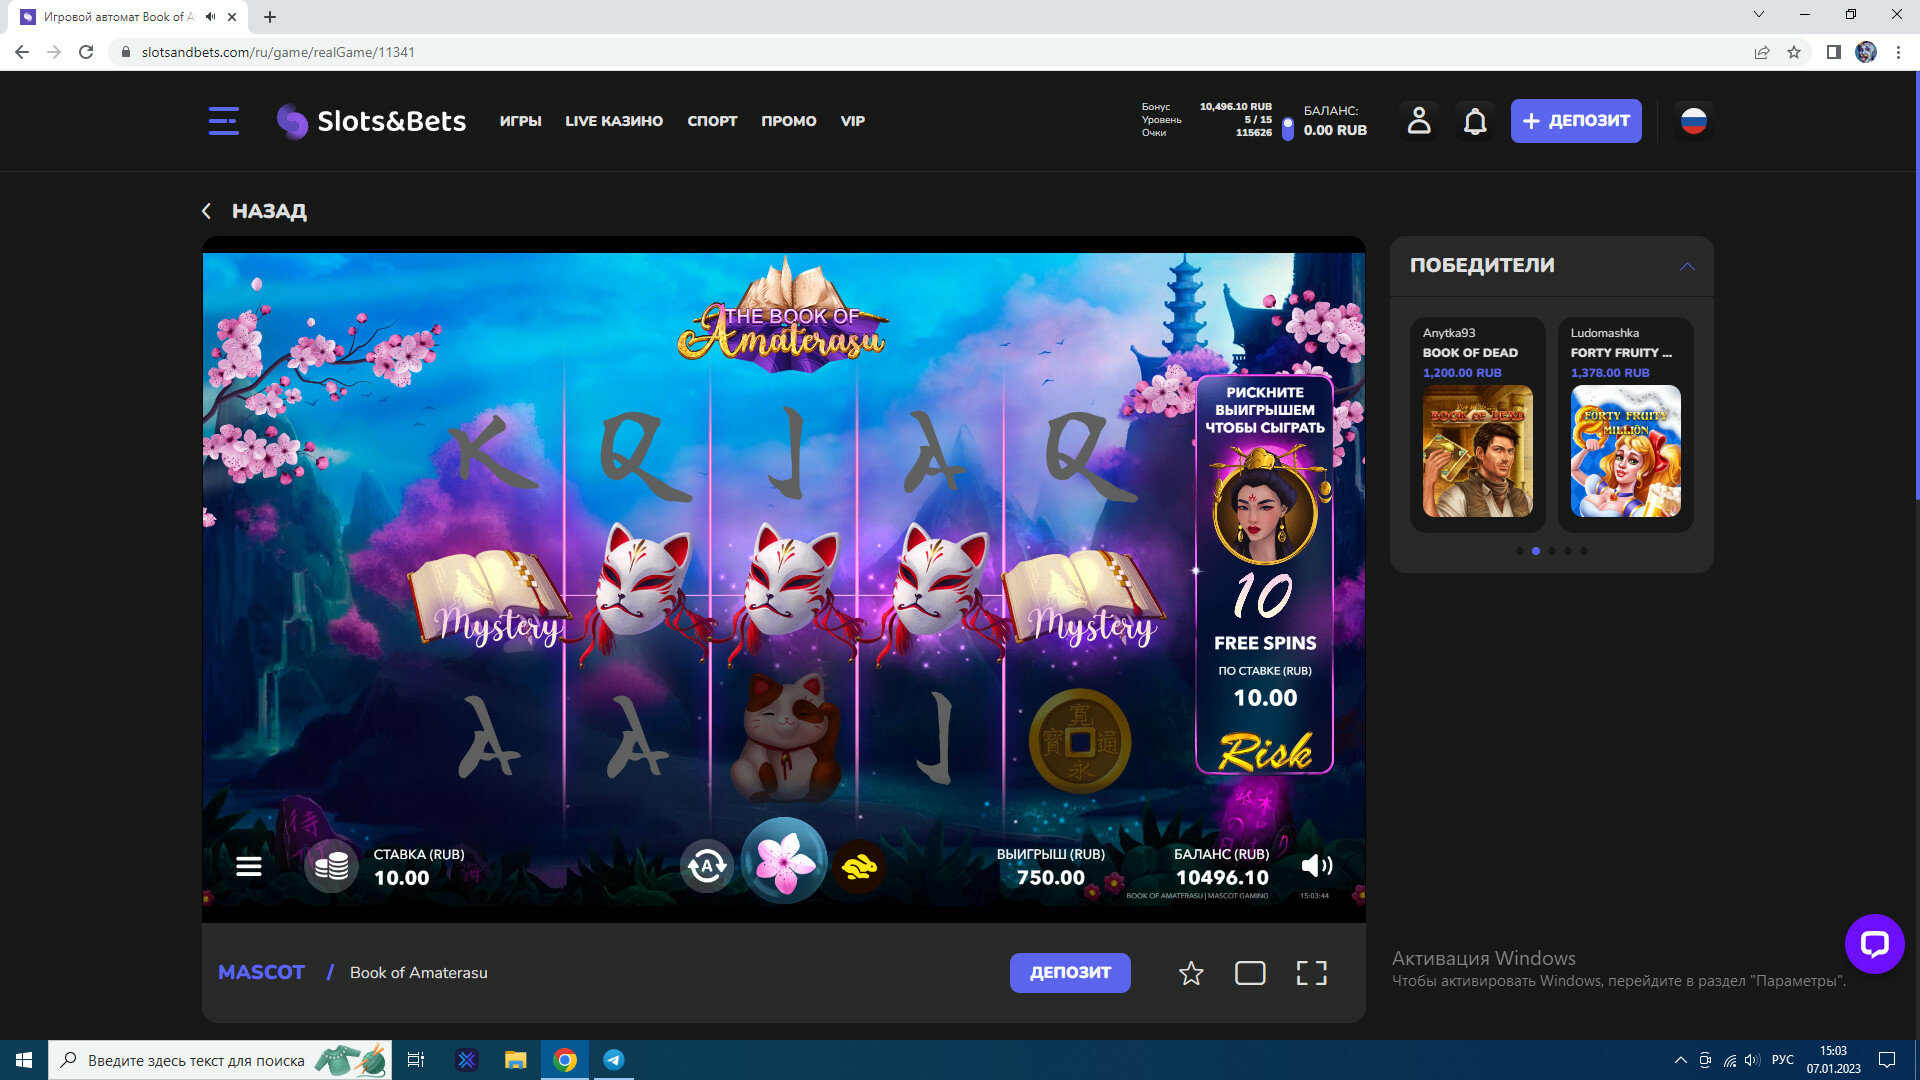This screenshot has width=1920, height=1080.
Task: Open the bet coins selector
Action: point(331,866)
